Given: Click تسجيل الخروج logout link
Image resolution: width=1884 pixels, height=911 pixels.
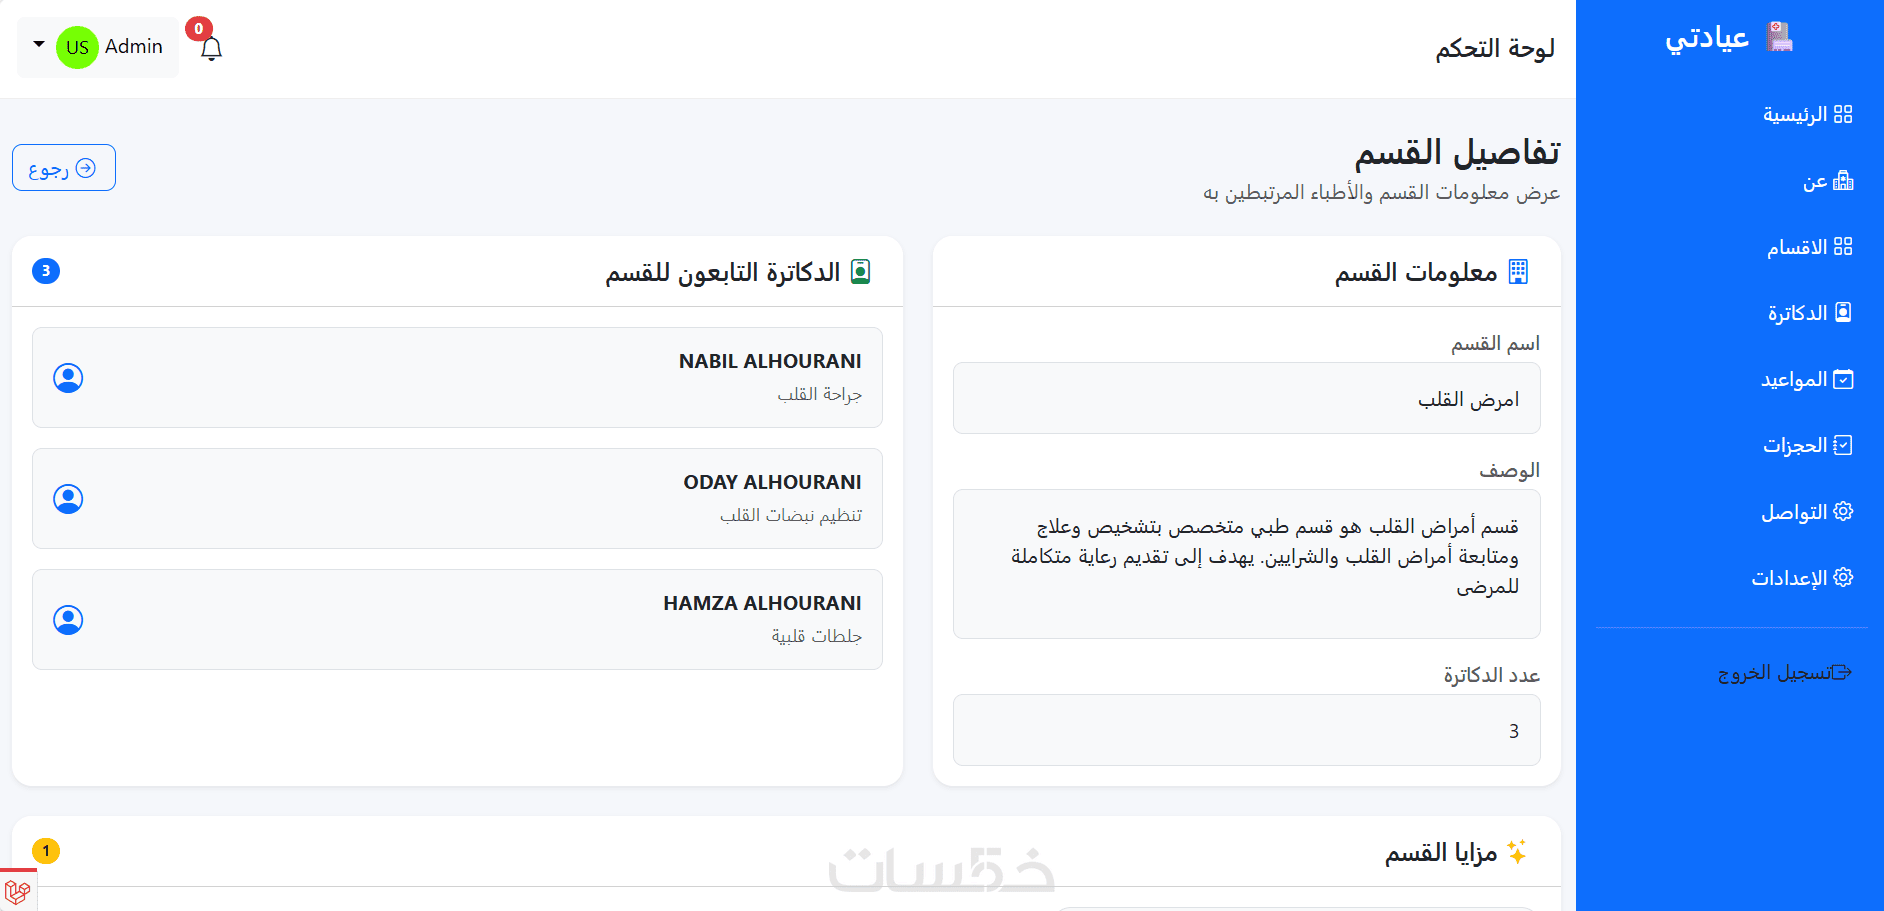Looking at the screenshot, I should point(1785,673).
